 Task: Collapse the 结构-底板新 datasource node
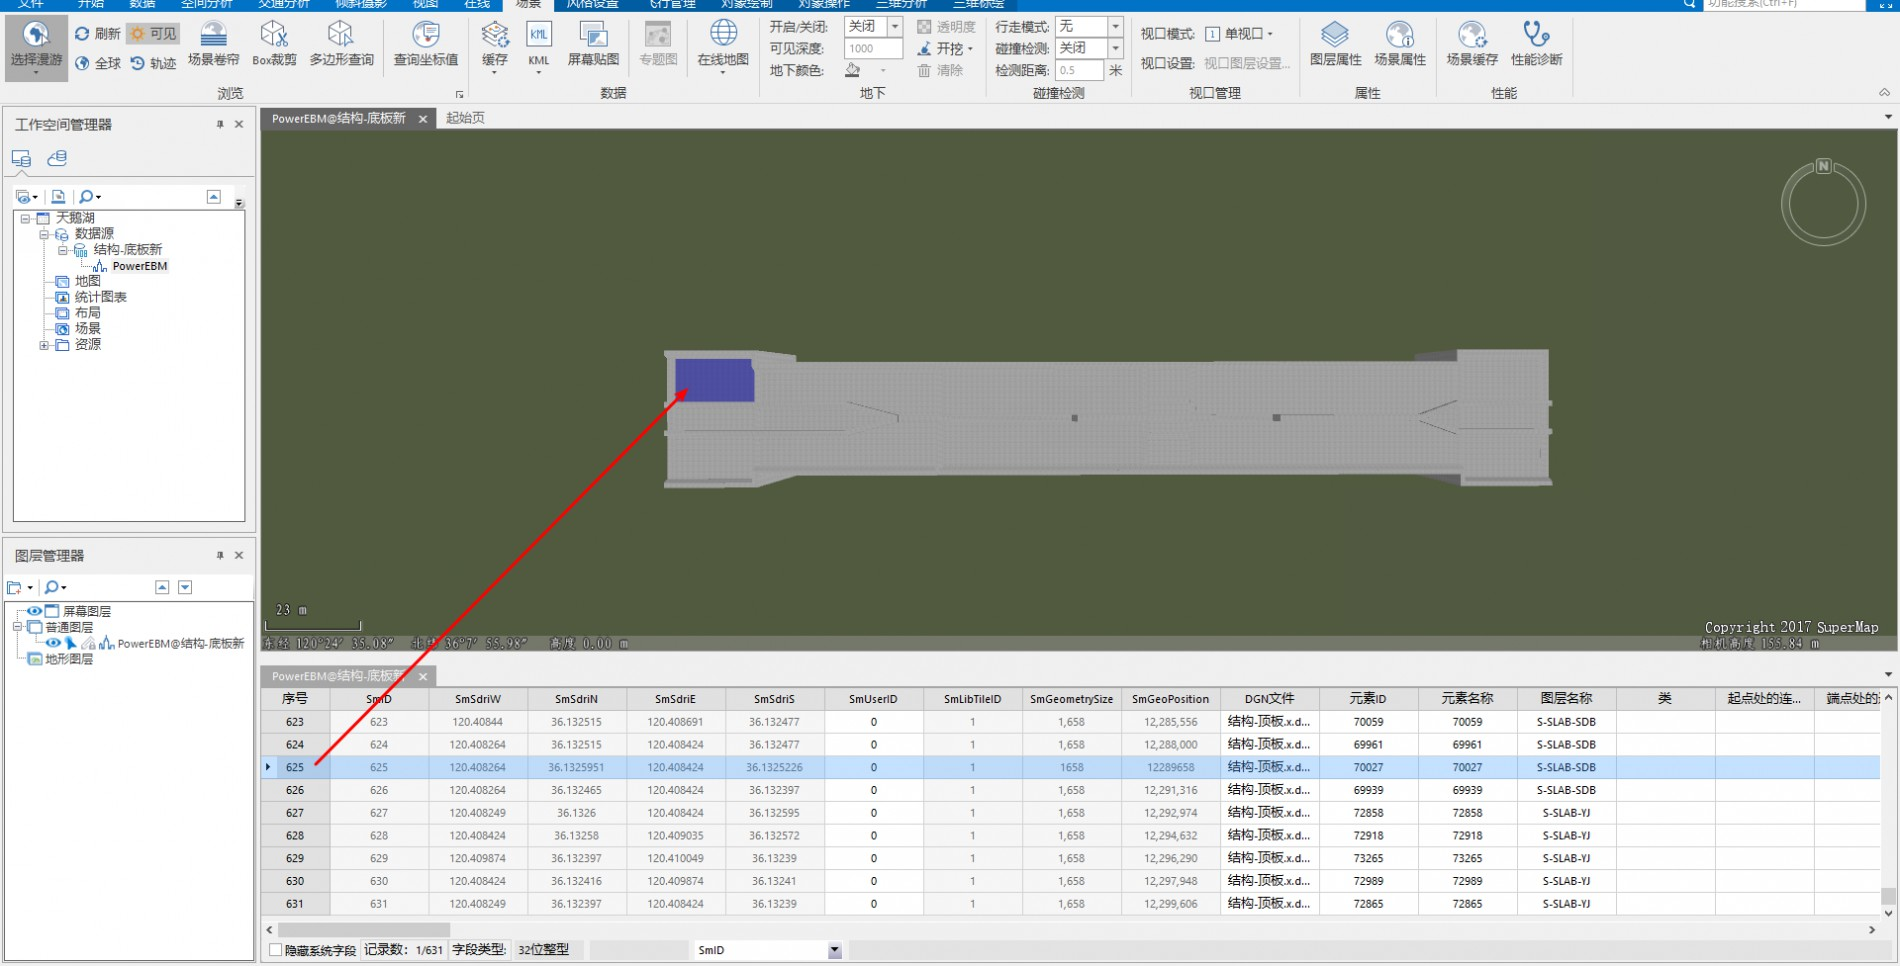click(62, 250)
